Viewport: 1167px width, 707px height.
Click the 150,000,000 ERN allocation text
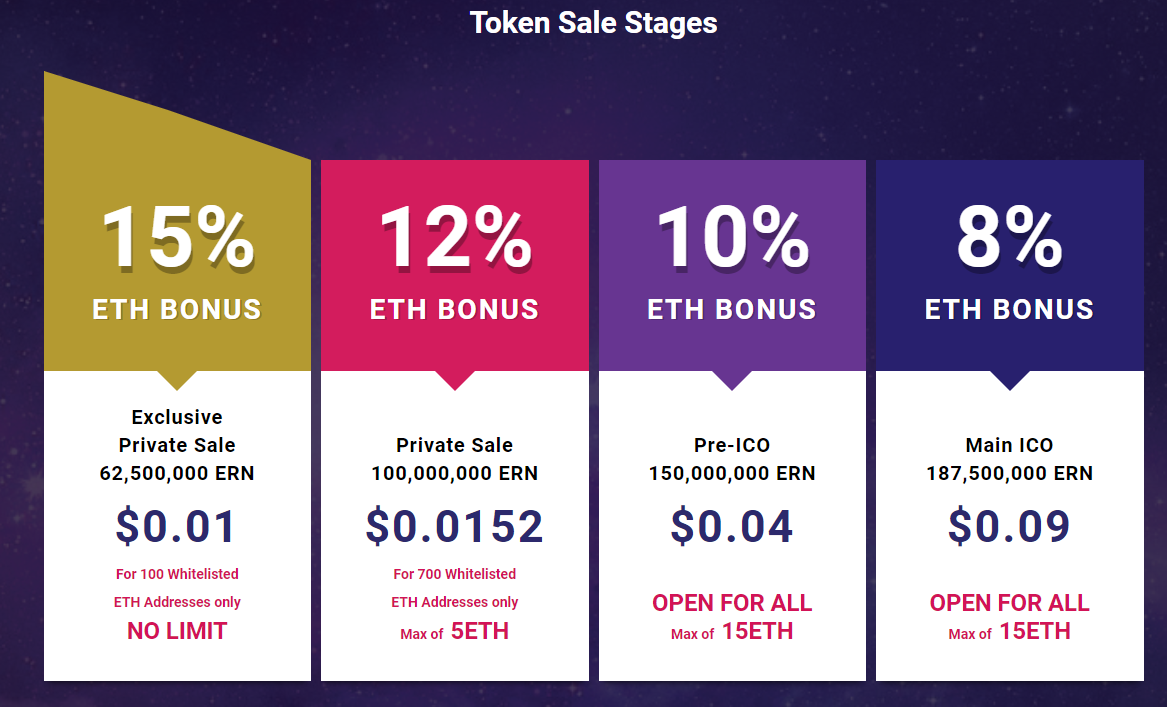732,473
